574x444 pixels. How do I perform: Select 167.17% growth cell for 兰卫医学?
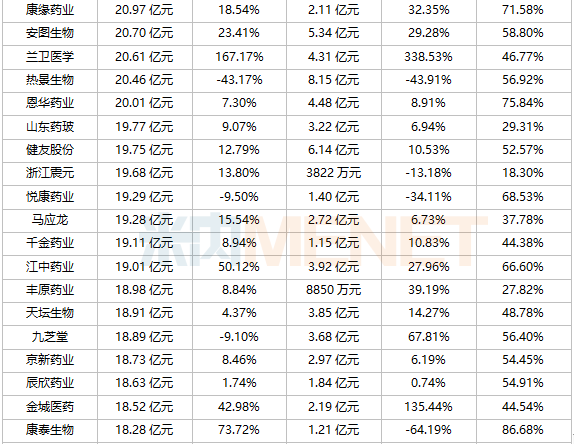(239, 57)
